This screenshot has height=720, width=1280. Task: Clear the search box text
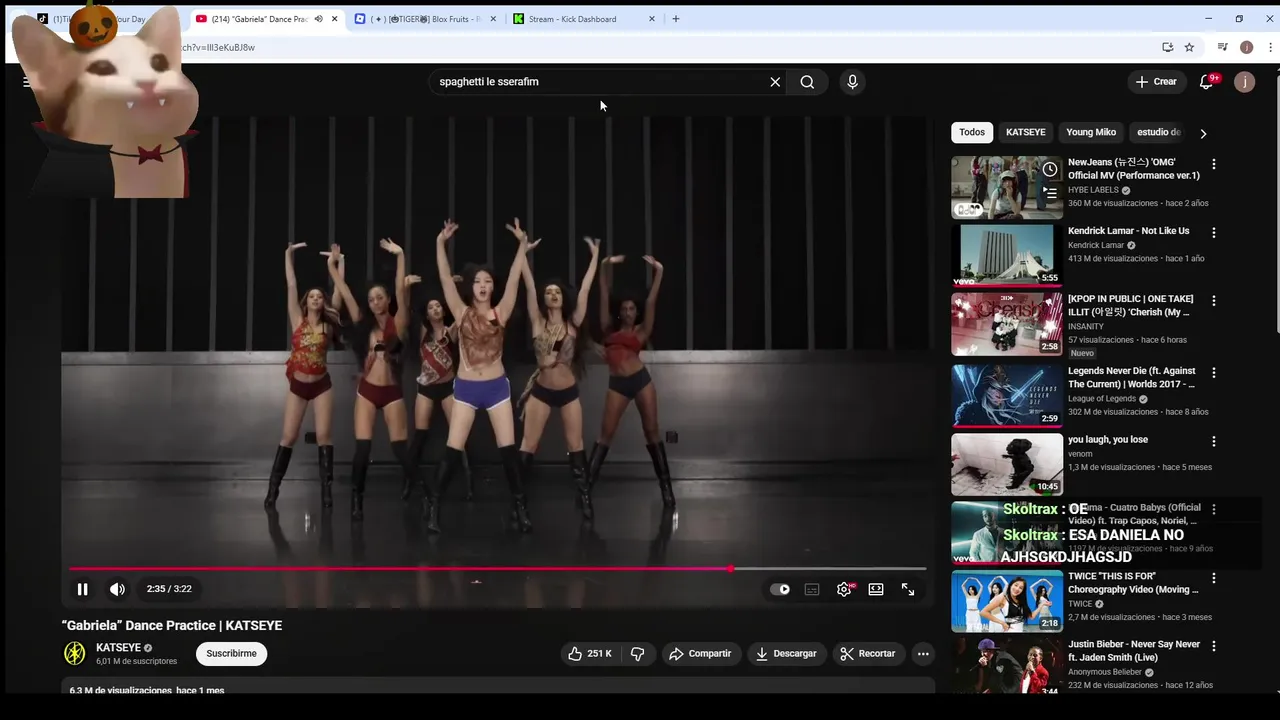[x=775, y=82]
